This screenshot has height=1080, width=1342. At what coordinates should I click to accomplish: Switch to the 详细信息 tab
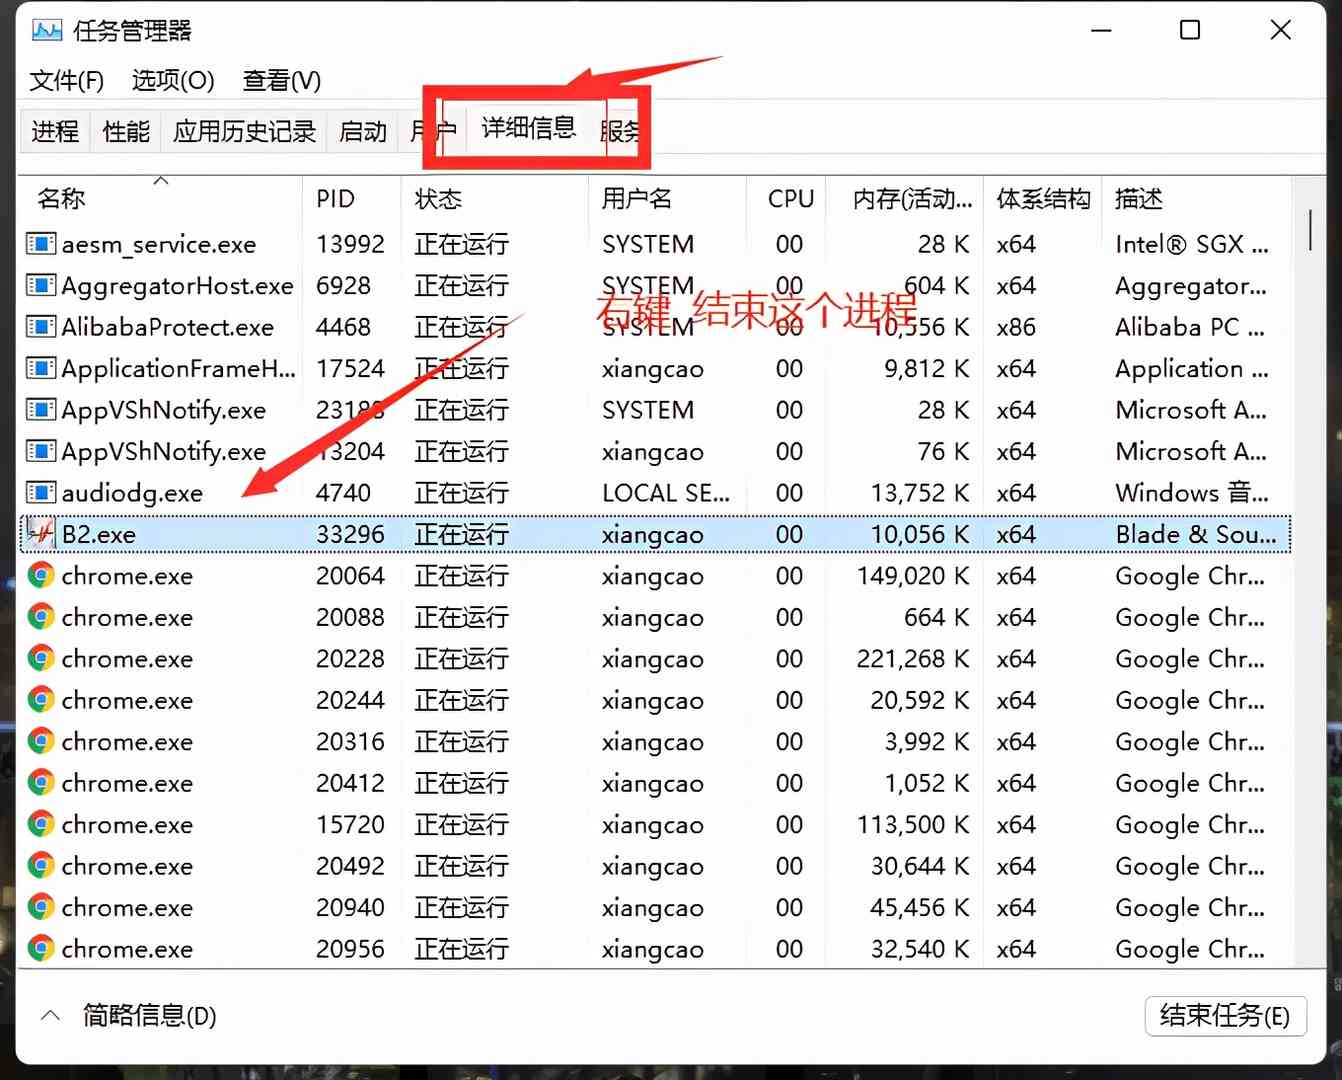(528, 128)
